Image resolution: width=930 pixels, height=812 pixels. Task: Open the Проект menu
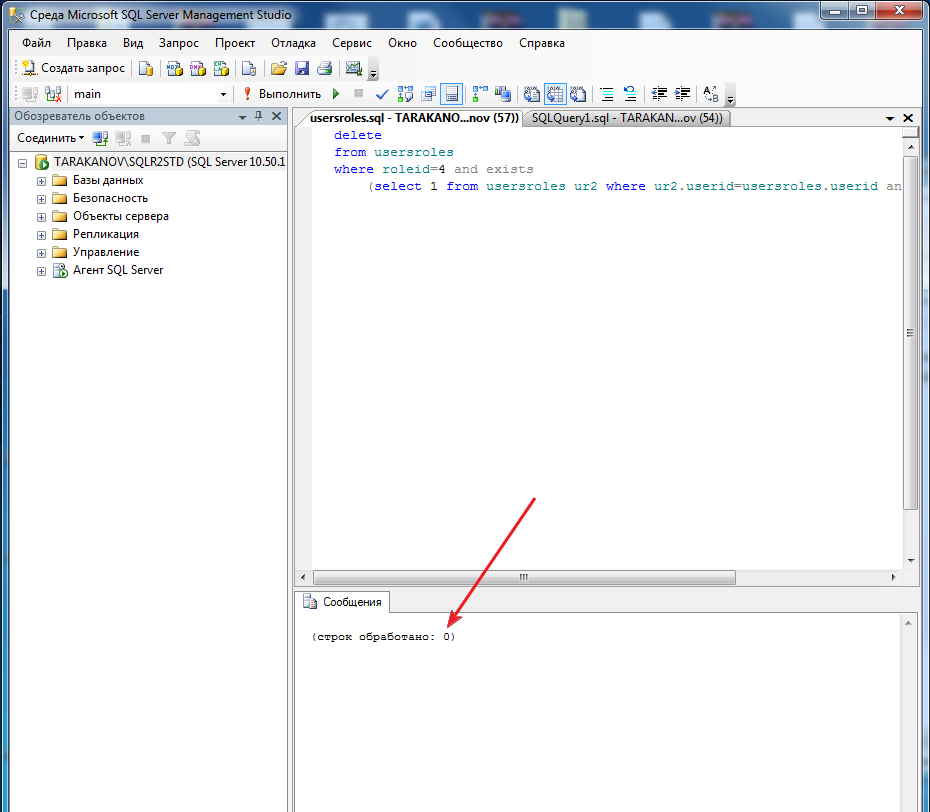(235, 43)
